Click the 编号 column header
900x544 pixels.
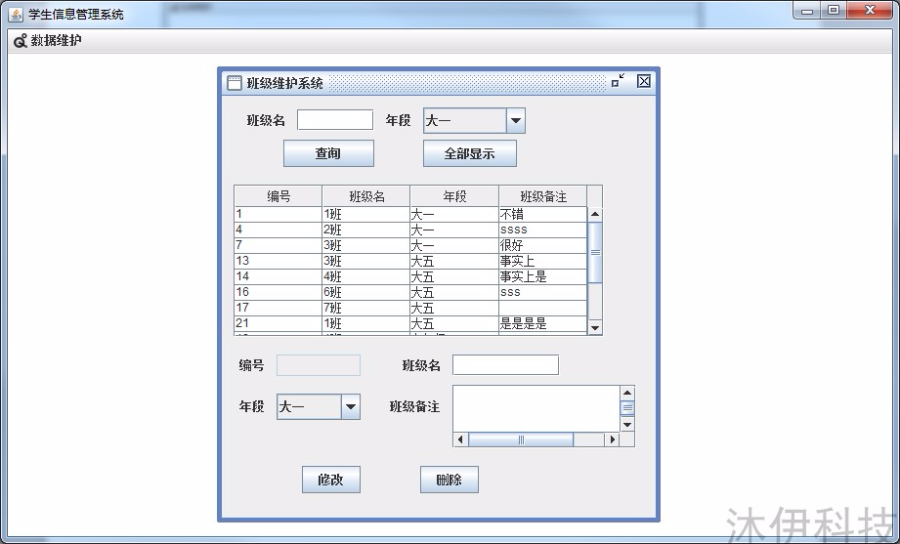coord(278,196)
